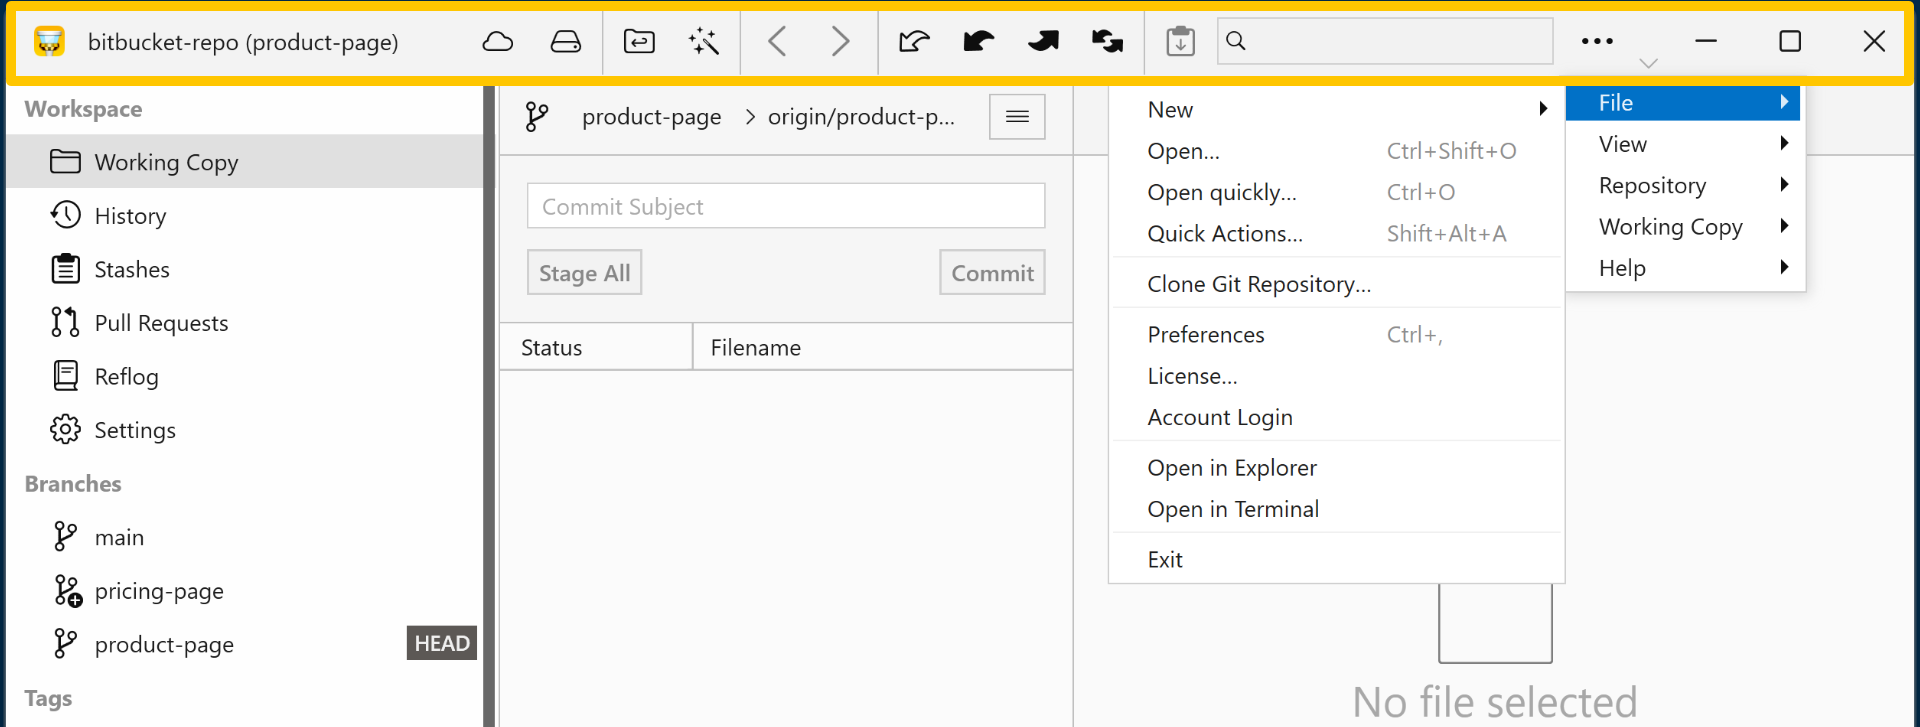Choose Clone Git Repository from menu
The width and height of the screenshot is (1920, 727).
[1259, 285]
